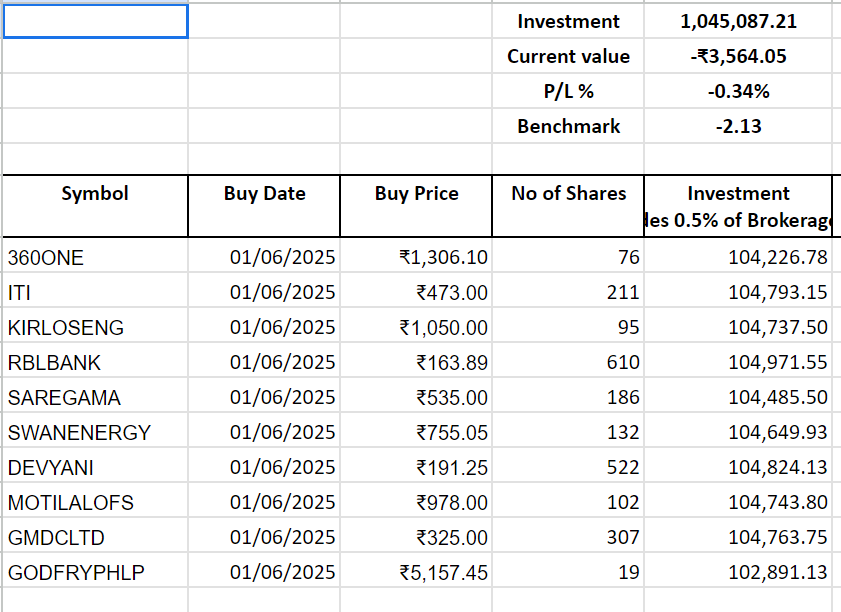Select the ITI symbol cell
Screen dimensions: 841x612
95,292
